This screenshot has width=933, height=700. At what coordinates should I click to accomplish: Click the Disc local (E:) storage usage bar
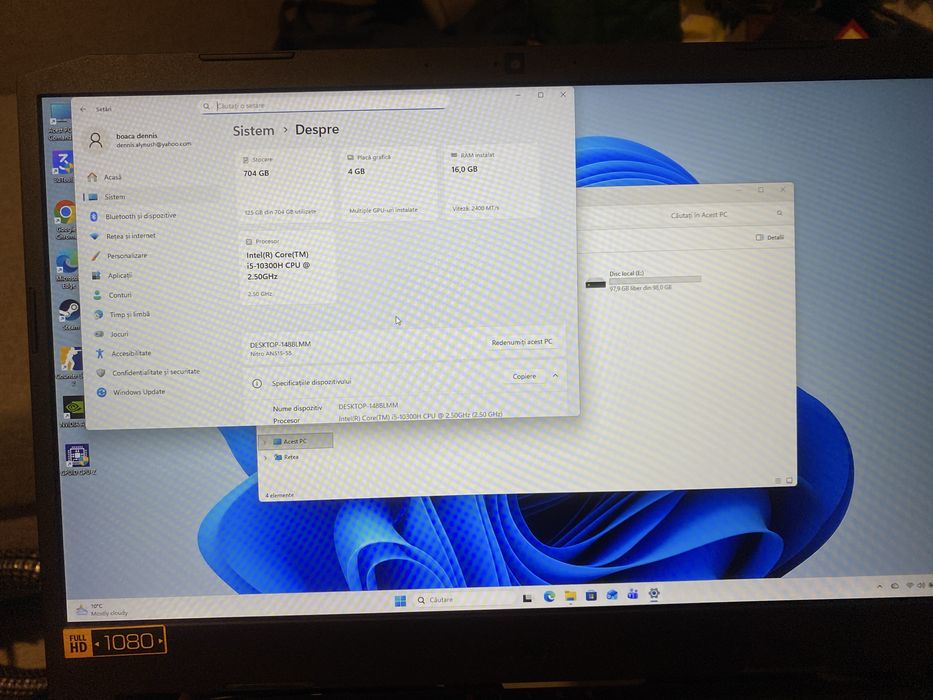click(655, 280)
